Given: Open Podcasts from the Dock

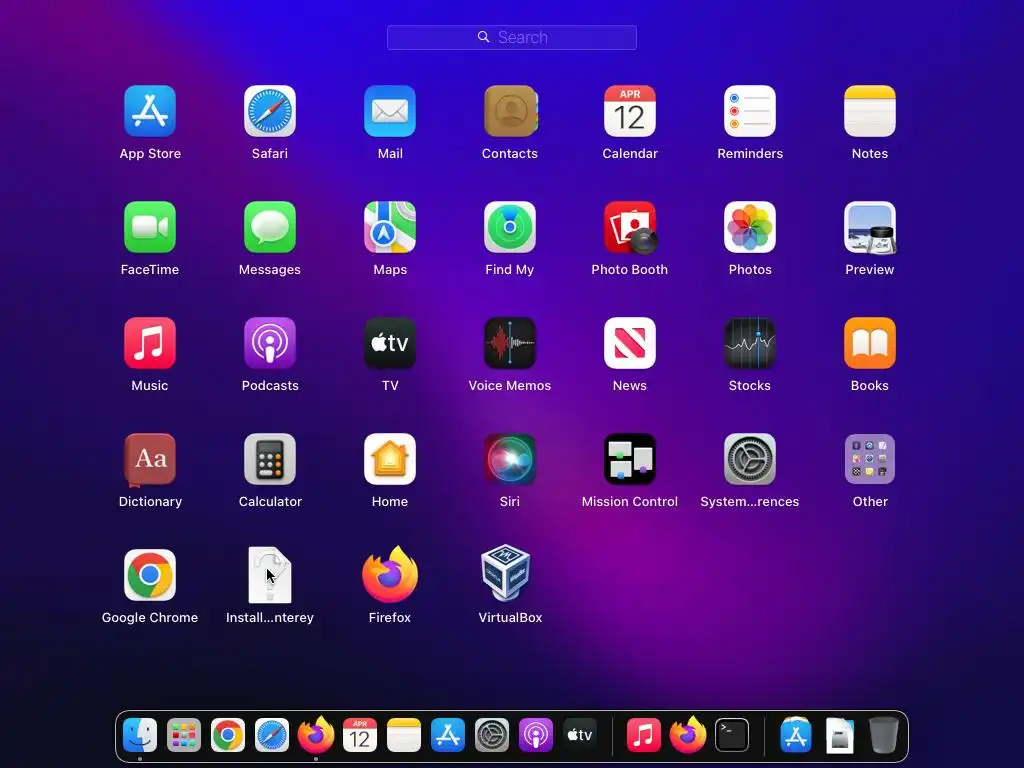Looking at the screenshot, I should tap(536, 735).
